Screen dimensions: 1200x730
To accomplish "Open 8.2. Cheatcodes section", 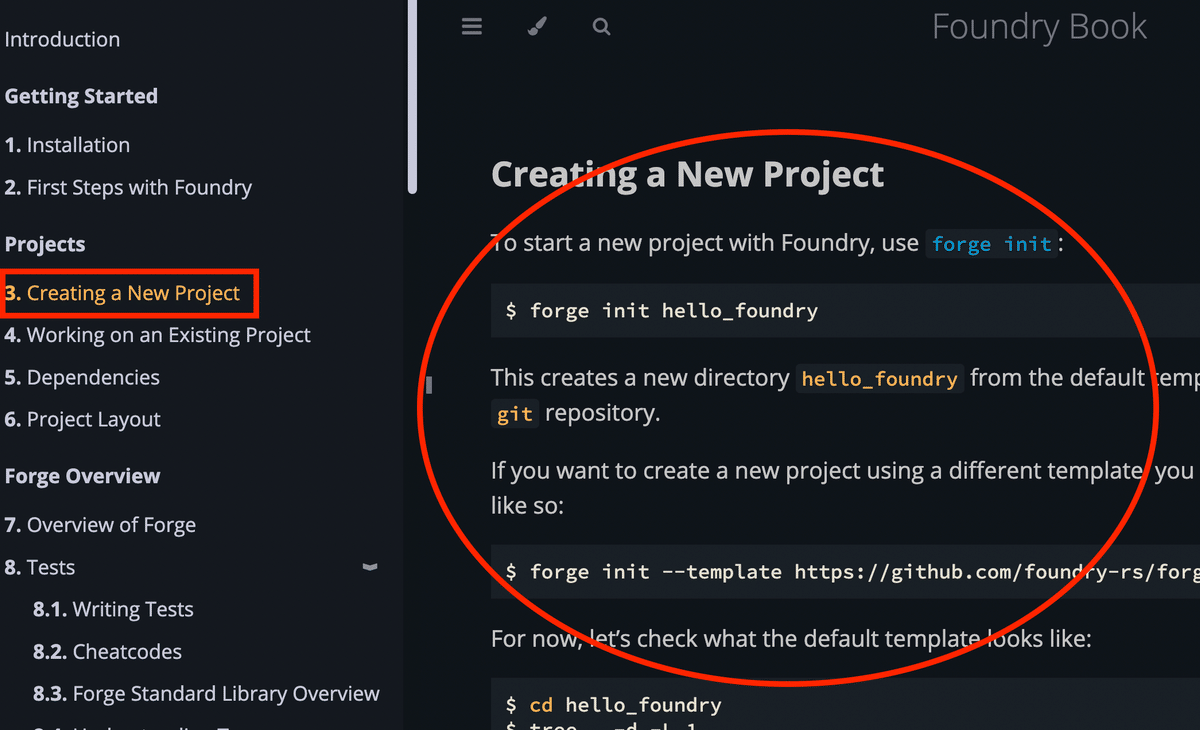I will click(107, 651).
